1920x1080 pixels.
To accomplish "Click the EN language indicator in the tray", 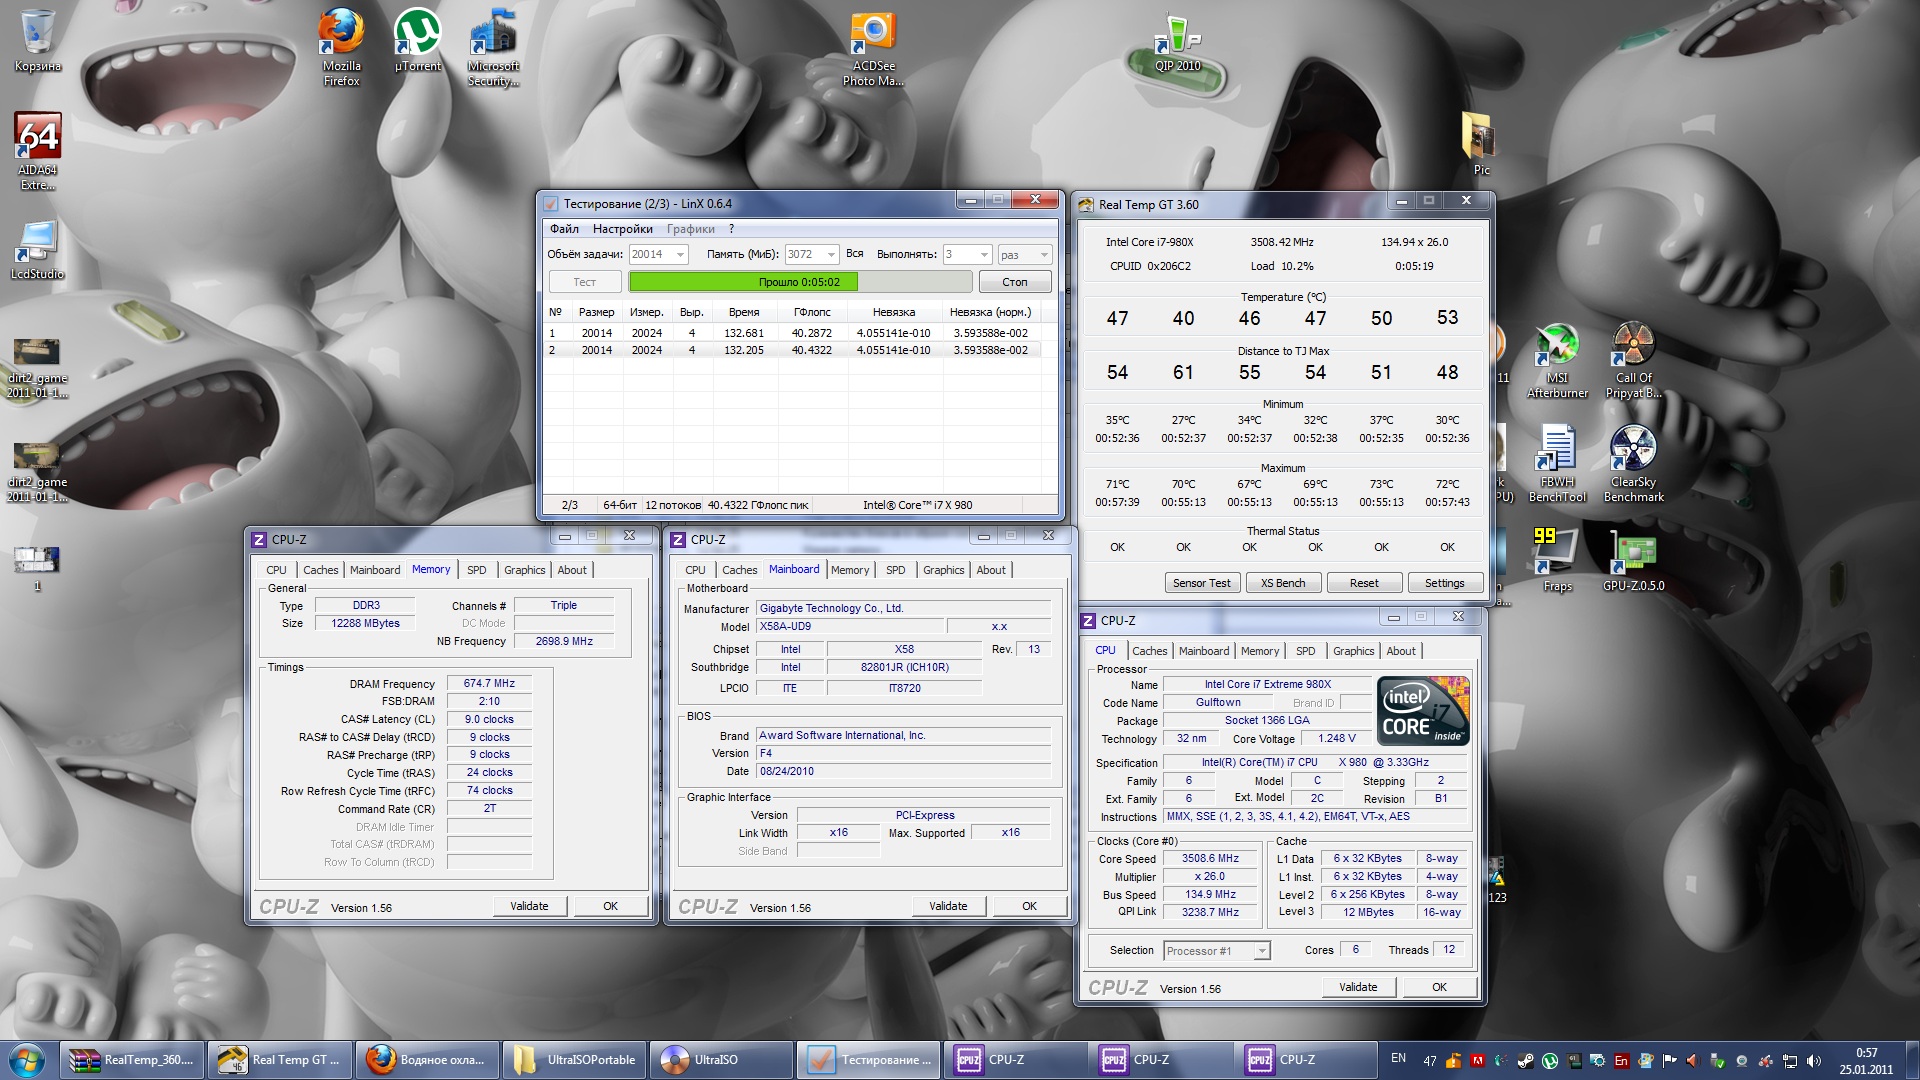I will (1398, 1058).
